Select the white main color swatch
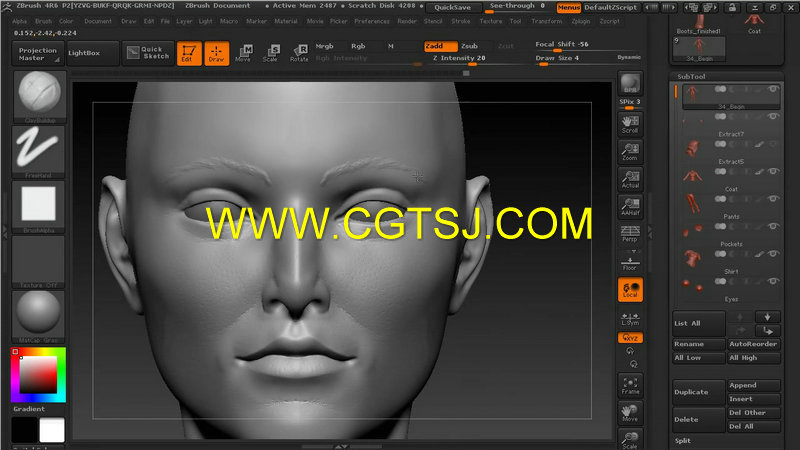The width and height of the screenshot is (800, 450). click(x=52, y=430)
